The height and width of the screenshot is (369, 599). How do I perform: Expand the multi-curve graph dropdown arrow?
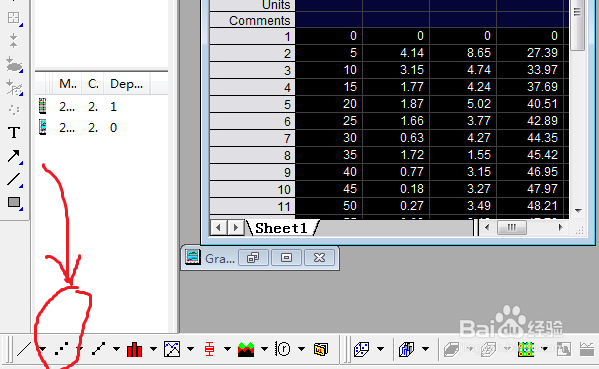(x=190, y=349)
